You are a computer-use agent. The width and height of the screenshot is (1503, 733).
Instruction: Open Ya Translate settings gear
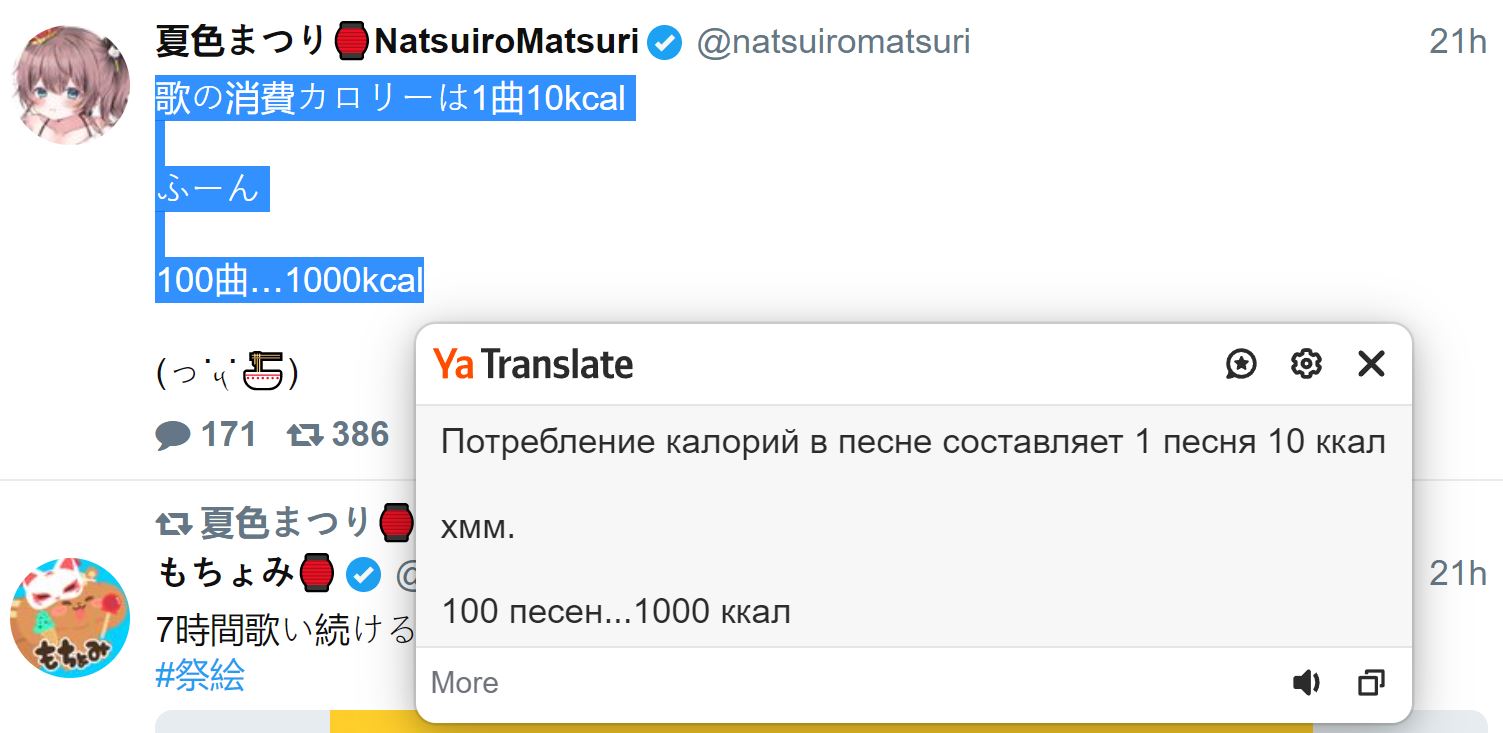click(1306, 364)
